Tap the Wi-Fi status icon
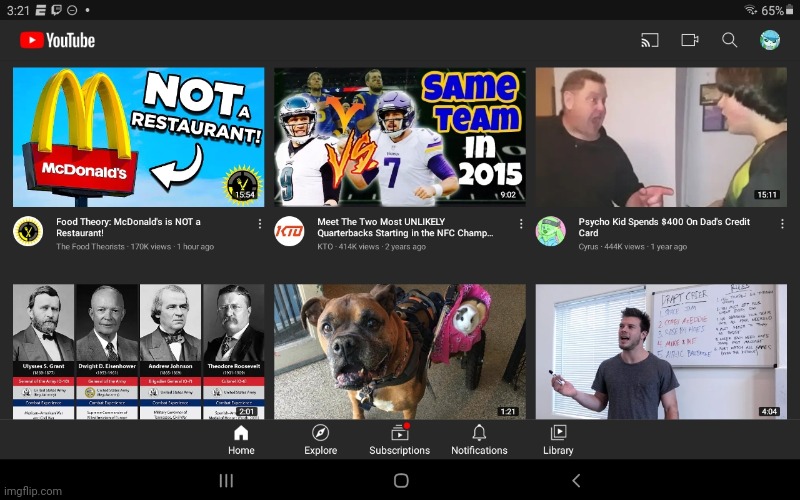The image size is (800, 500). point(751,10)
